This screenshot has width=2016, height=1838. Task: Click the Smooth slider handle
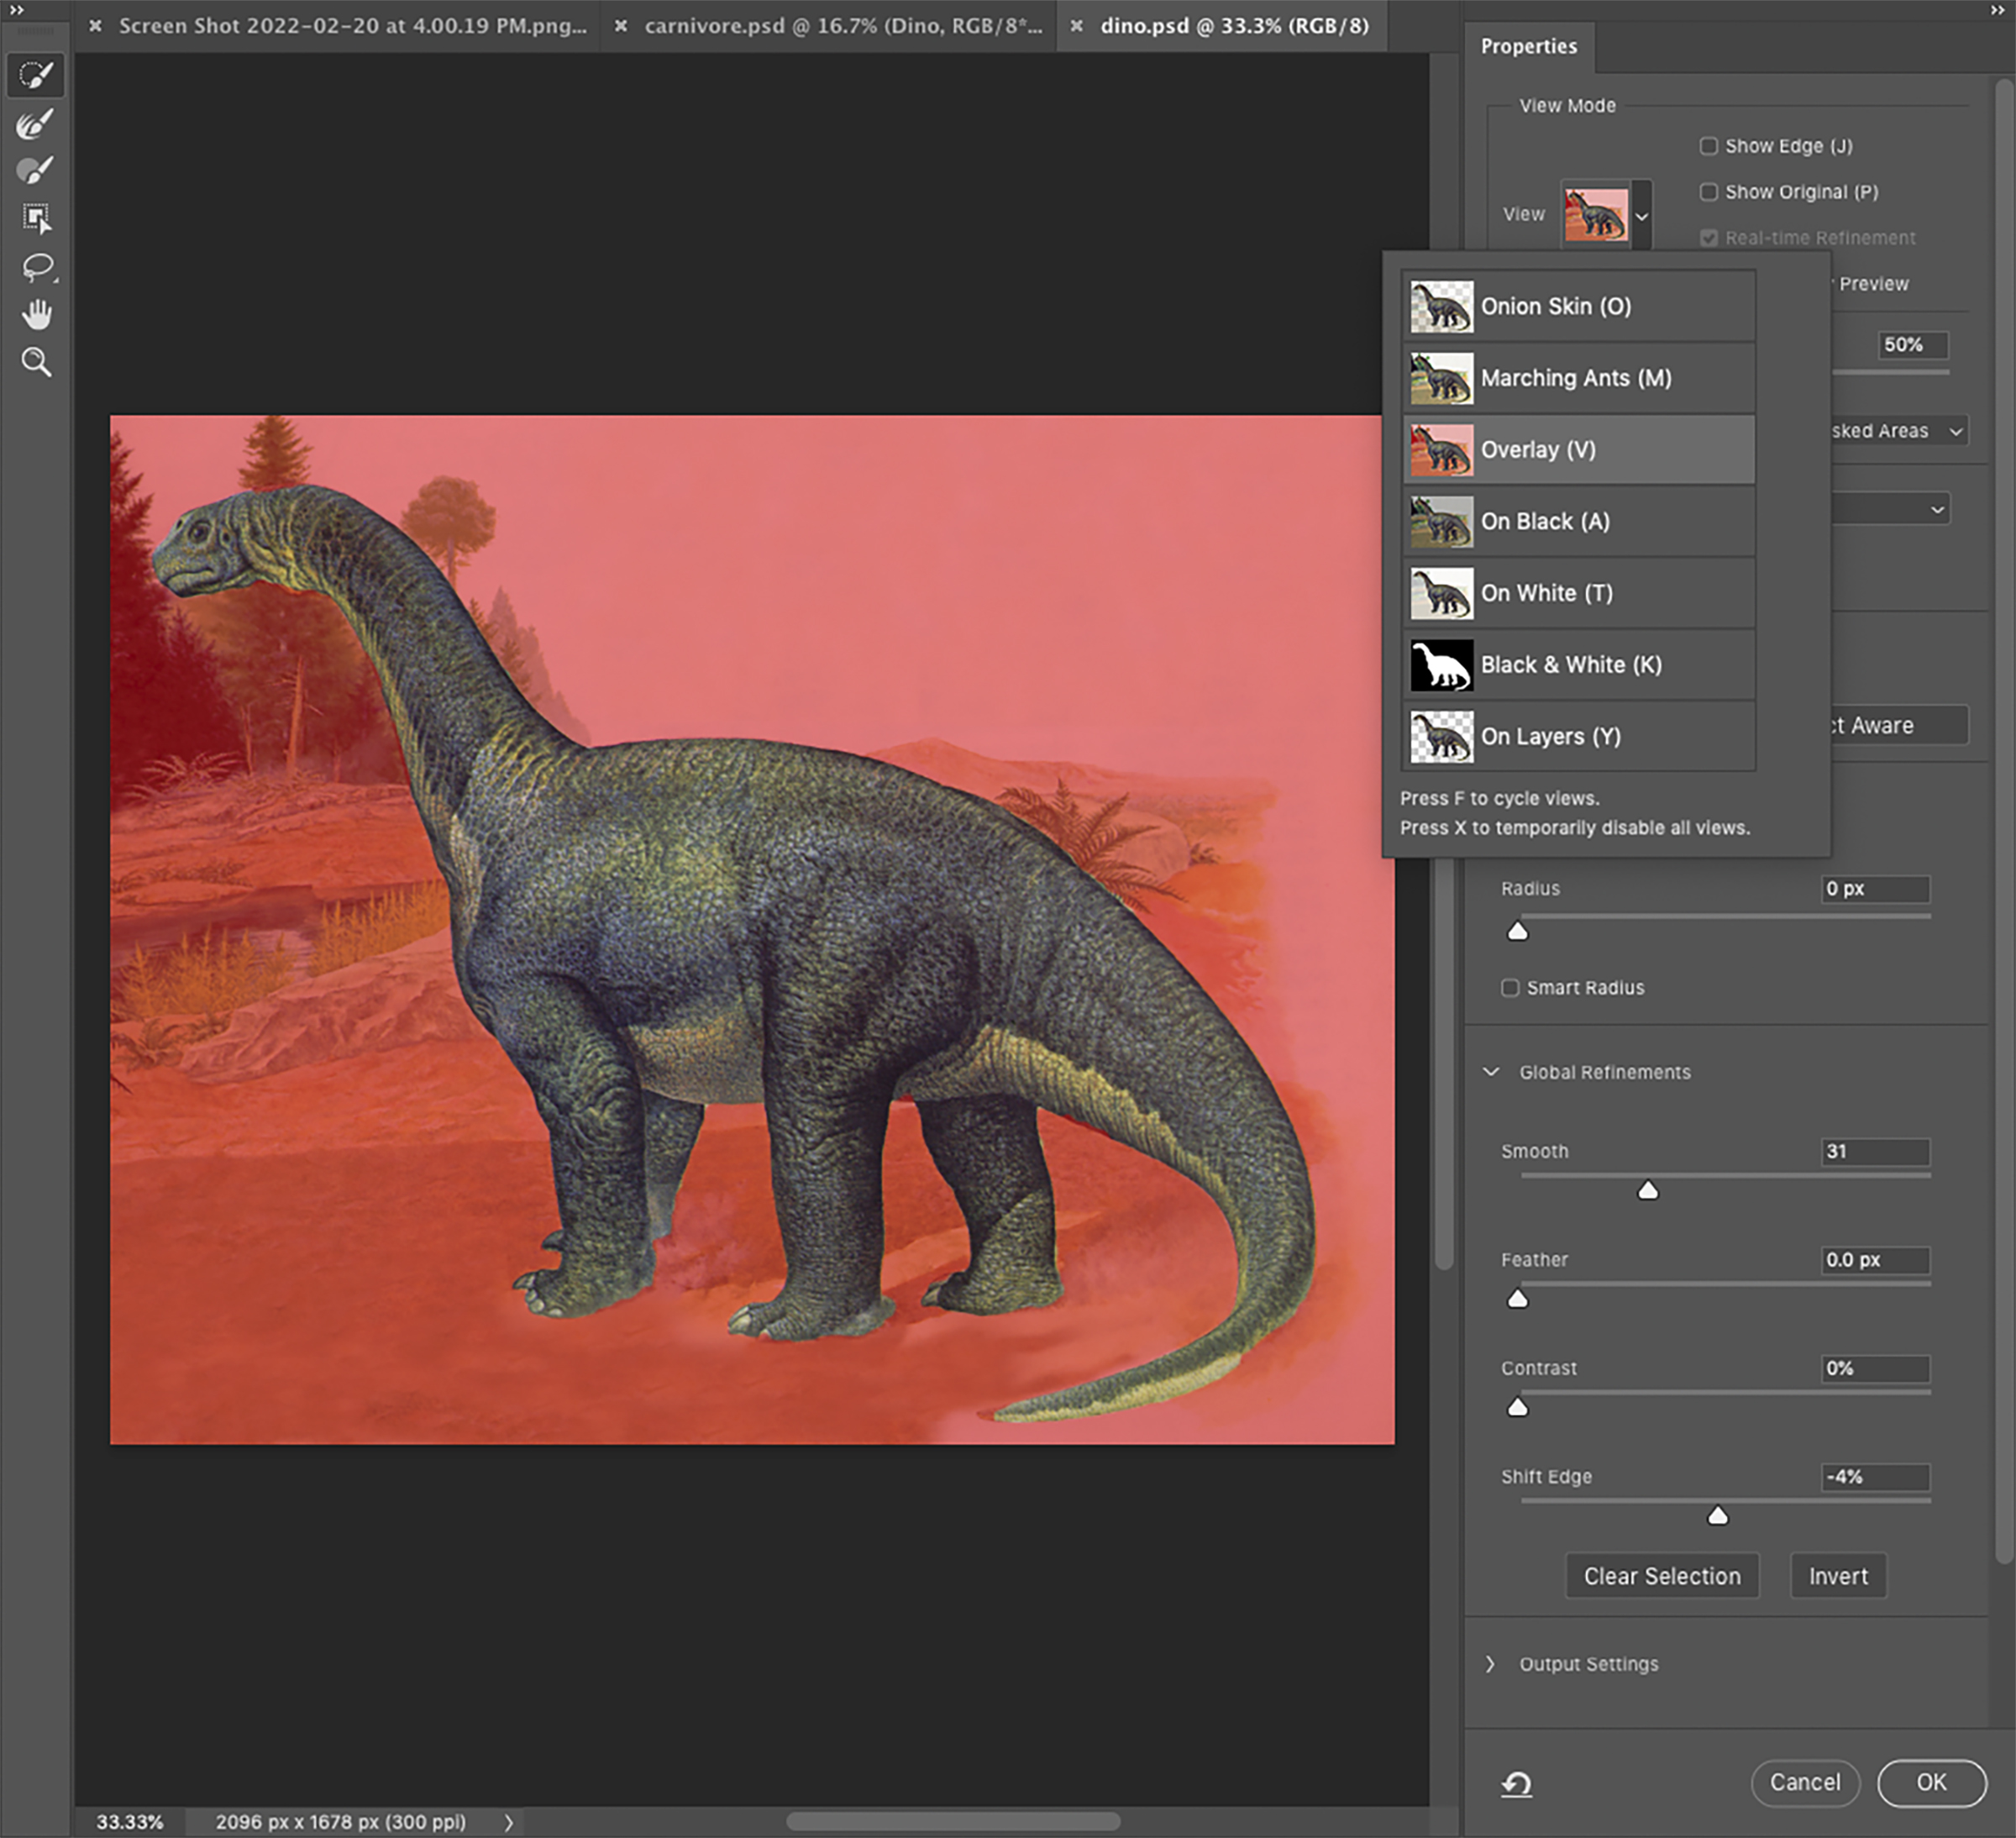[x=1648, y=1190]
